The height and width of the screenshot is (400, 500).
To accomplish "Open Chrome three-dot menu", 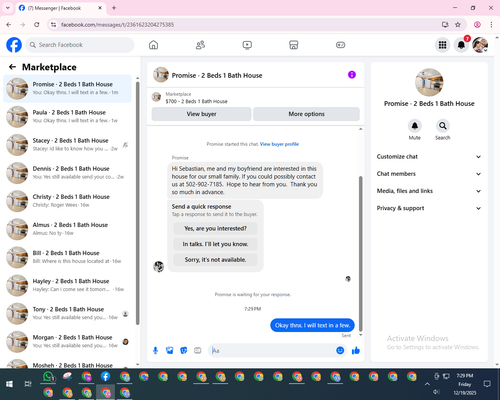I will 491,24.
